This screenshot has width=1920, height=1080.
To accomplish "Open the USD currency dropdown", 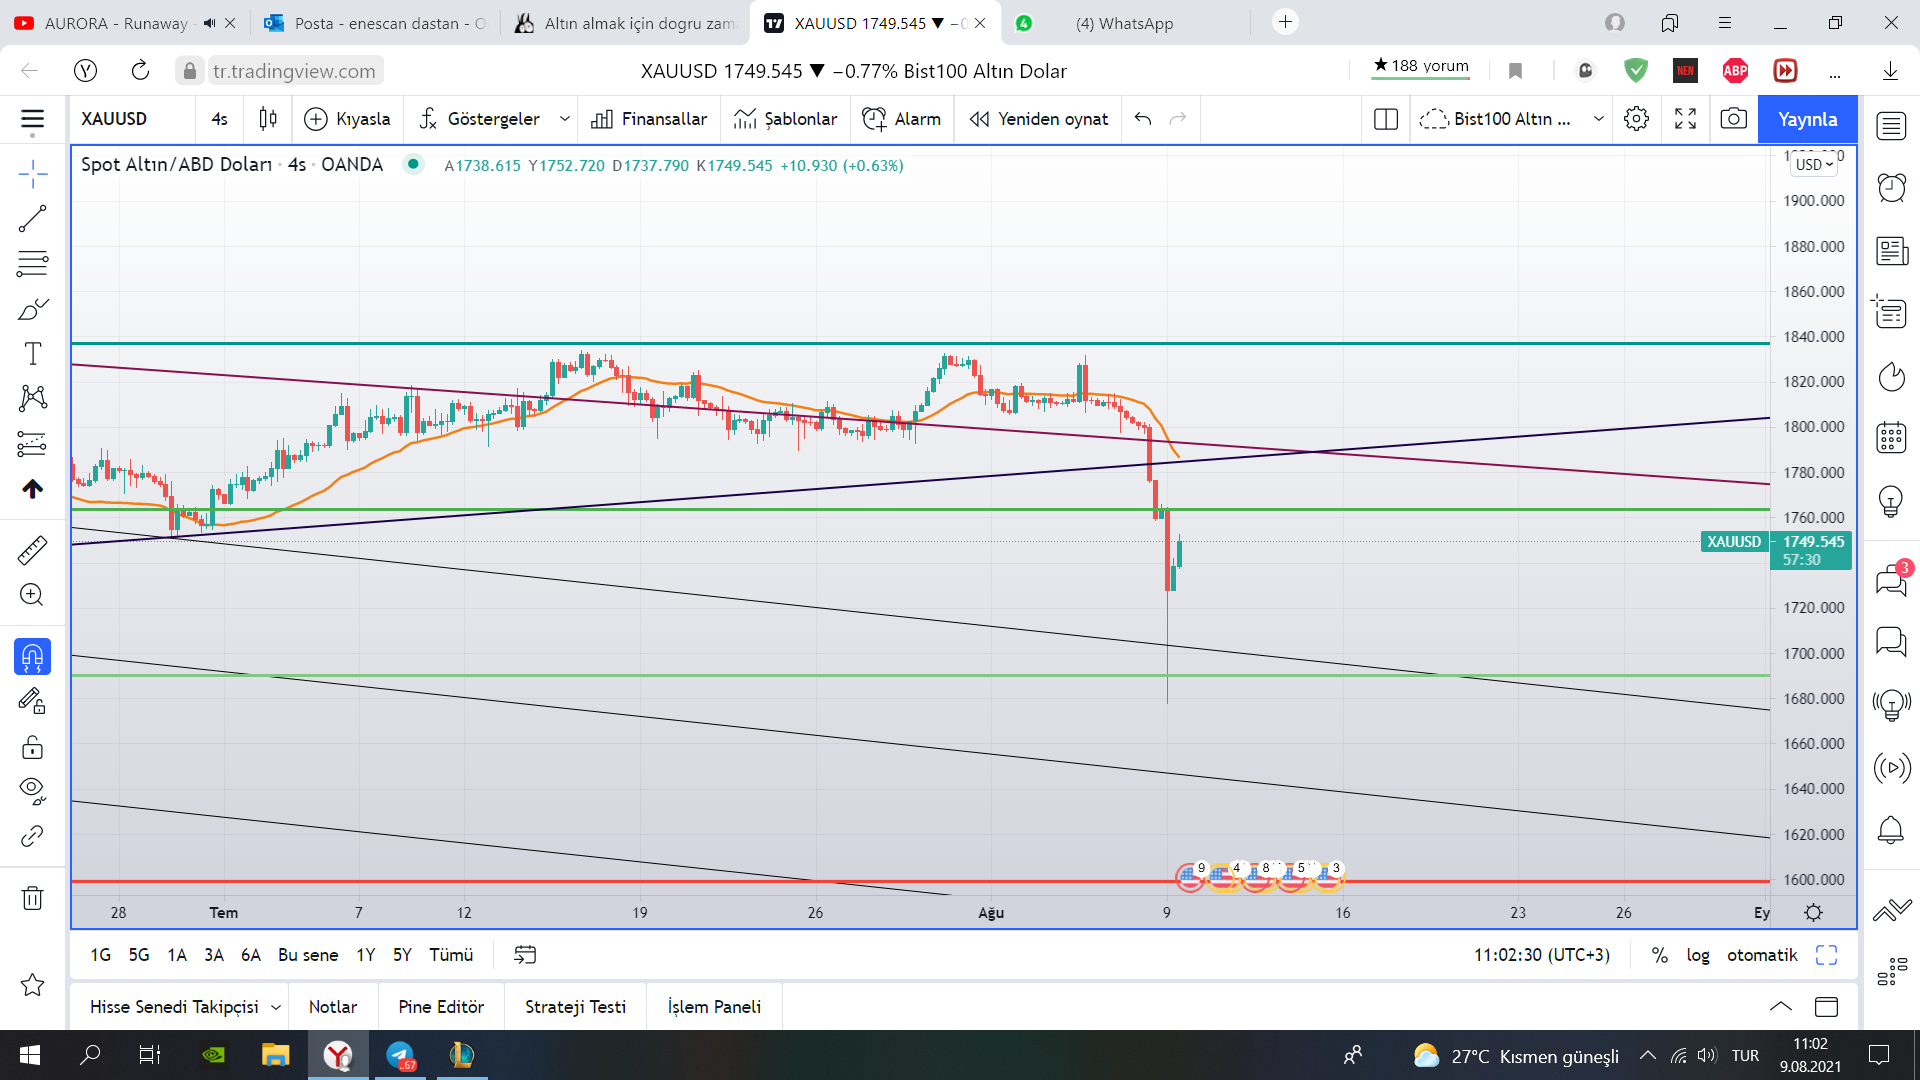I will click(1814, 165).
